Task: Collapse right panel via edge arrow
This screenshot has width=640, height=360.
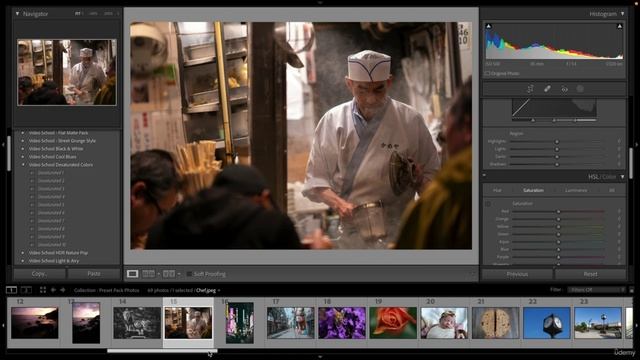Action: coord(636,144)
